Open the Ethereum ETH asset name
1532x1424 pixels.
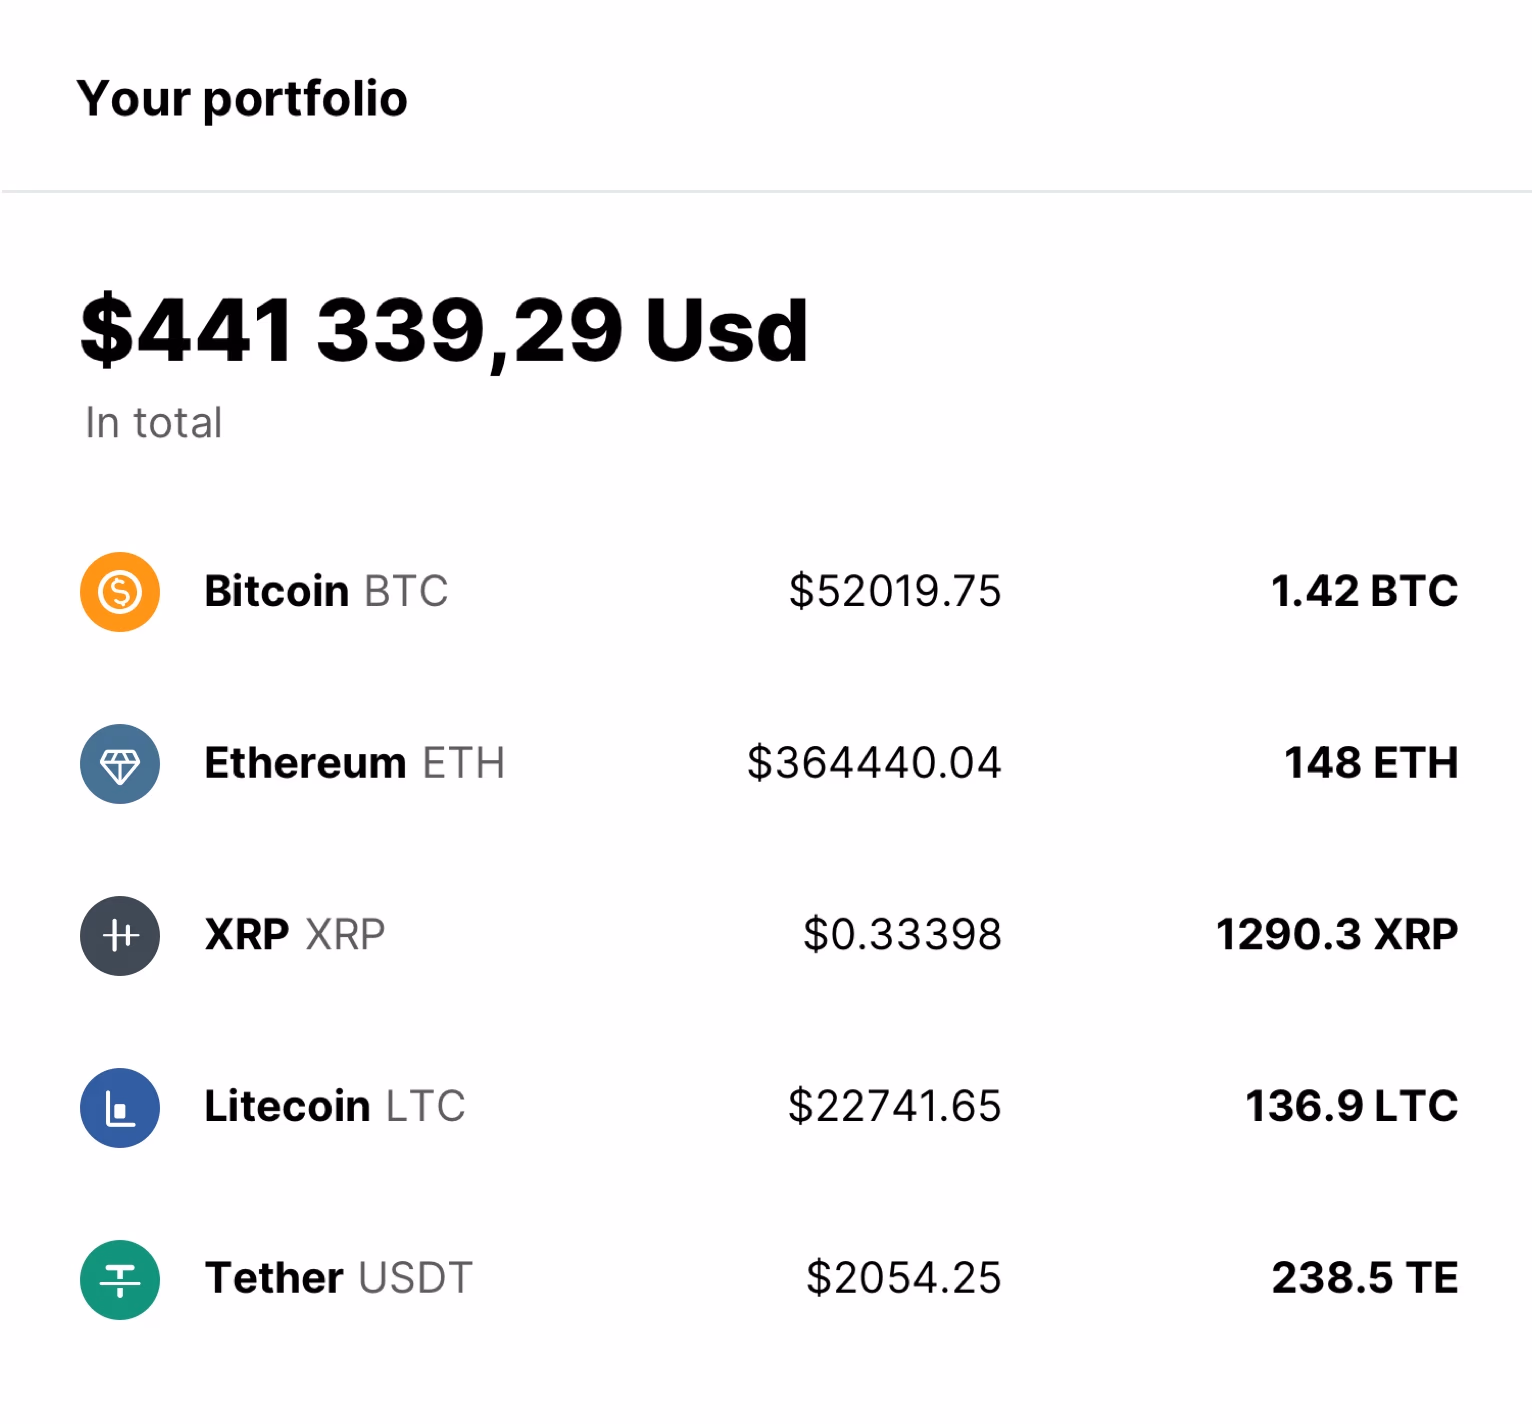click(x=354, y=763)
